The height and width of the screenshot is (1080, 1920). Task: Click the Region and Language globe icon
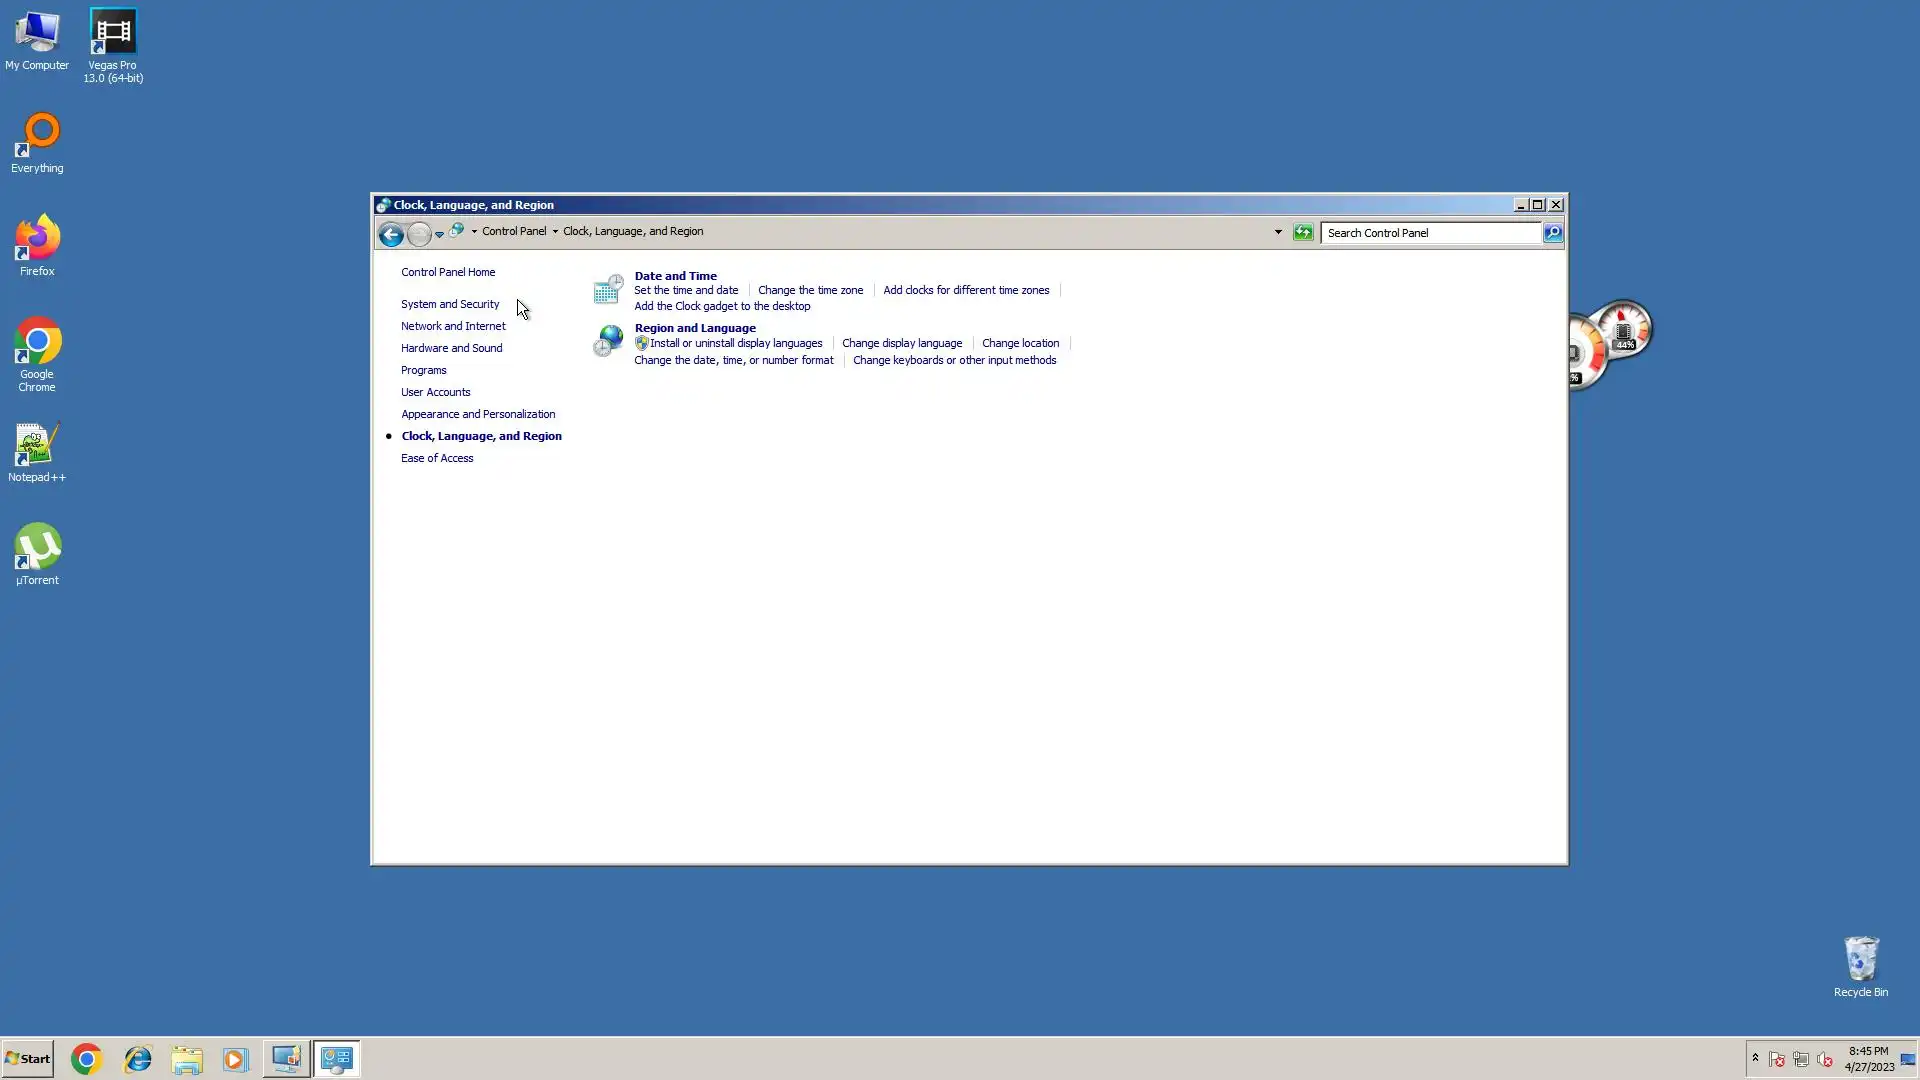(607, 341)
